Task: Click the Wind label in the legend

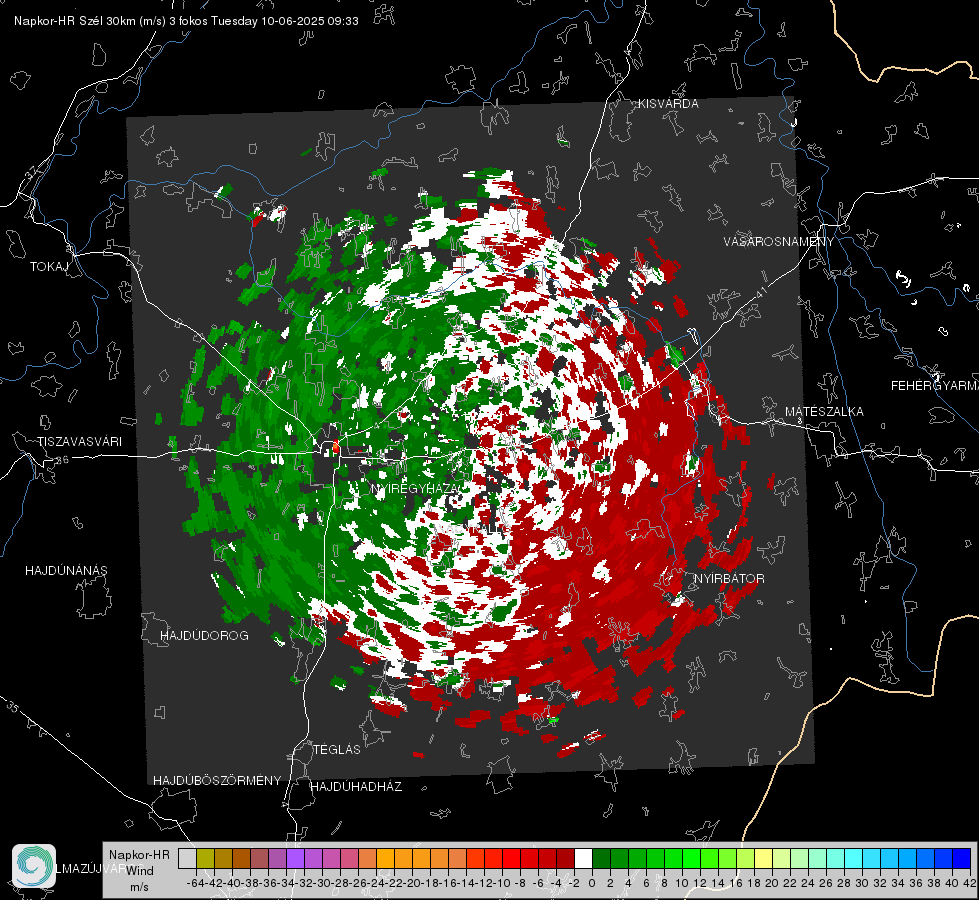Action: pos(140,871)
